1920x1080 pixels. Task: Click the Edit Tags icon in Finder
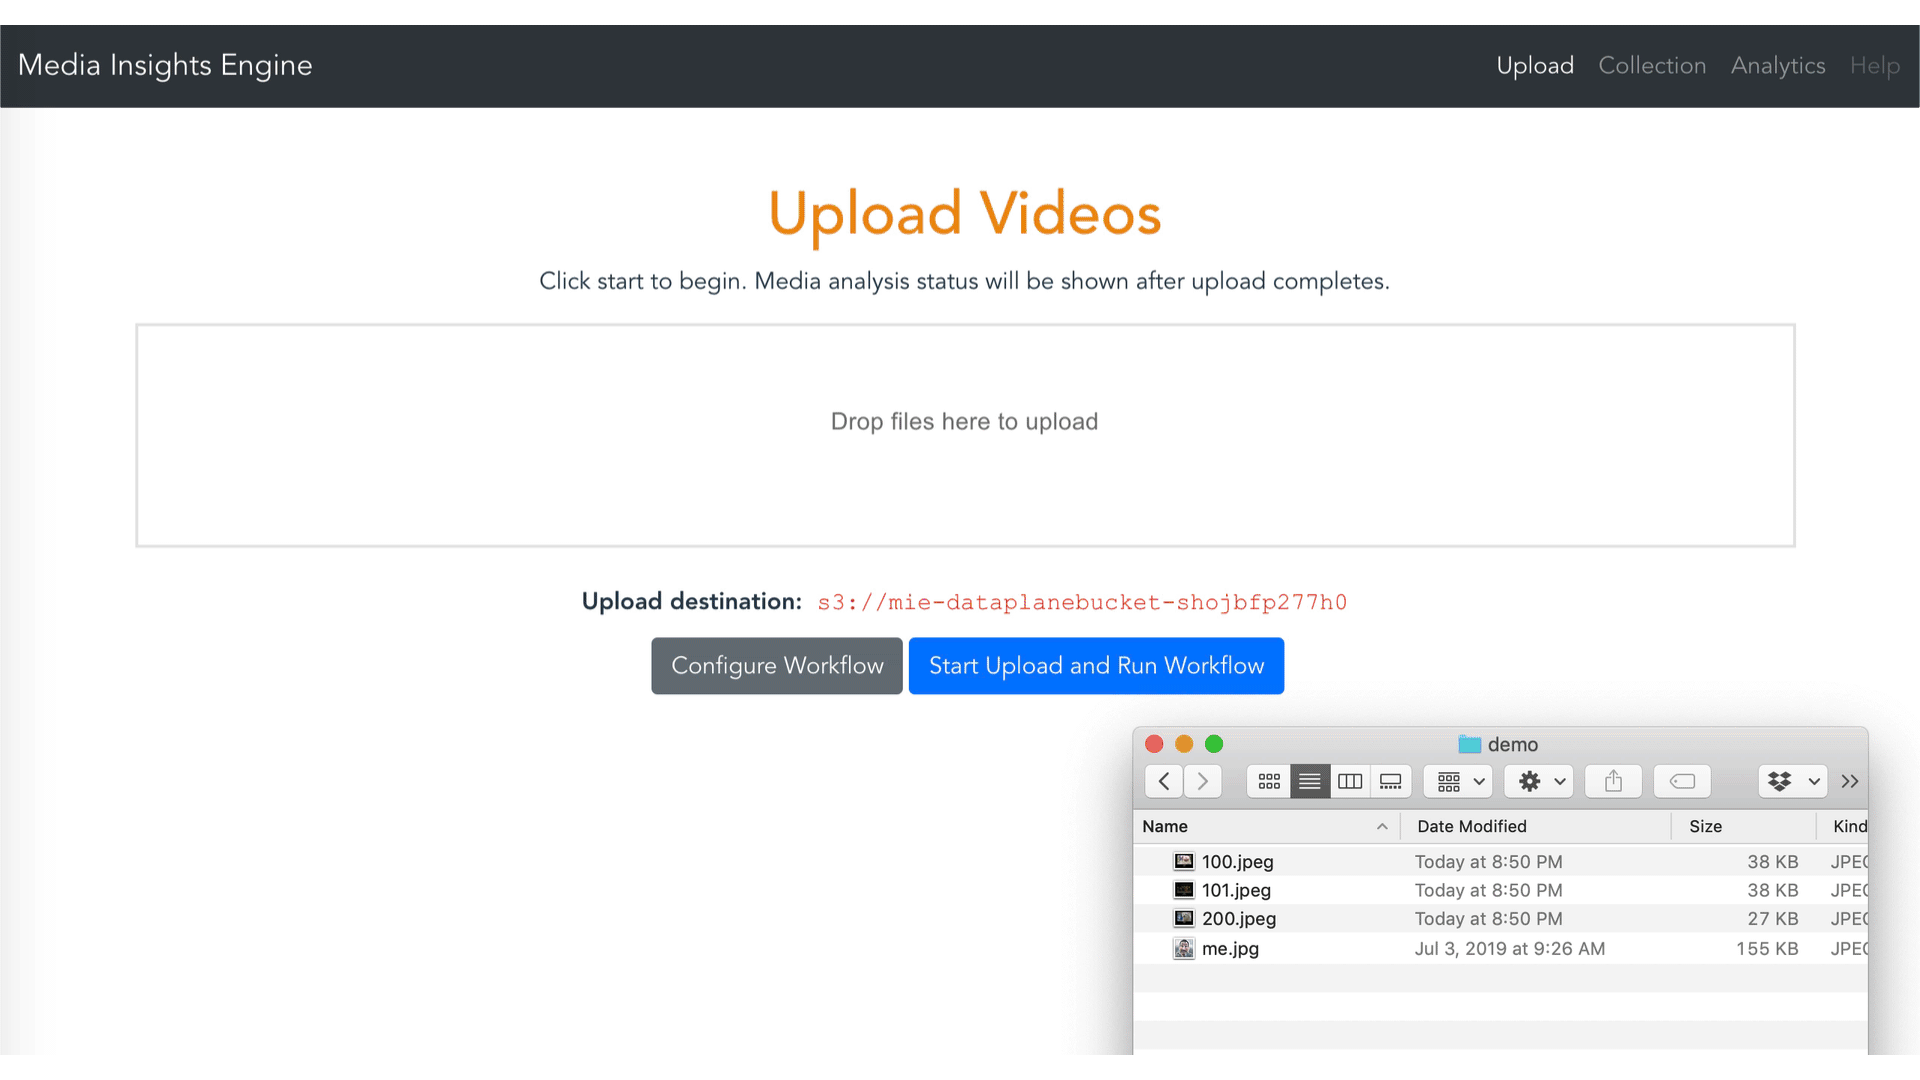pyautogui.click(x=1682, y=781)
